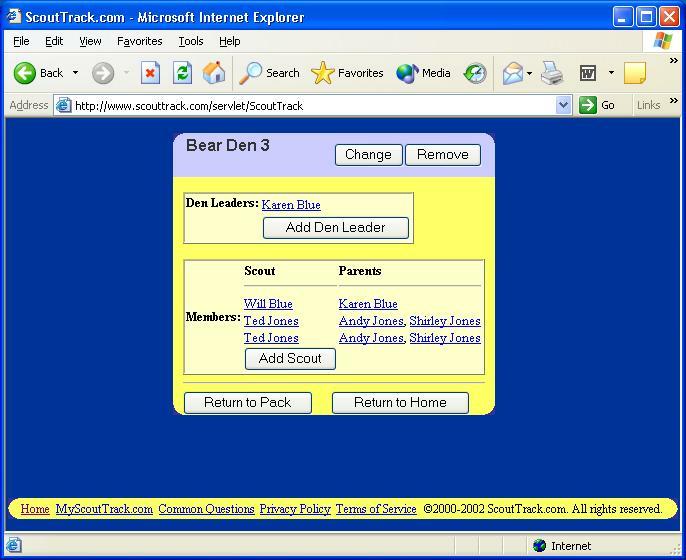Image resolution: width=686 pixels, height=560 pixels.
Task: Click the Add Den Leader button
Action: 336,228
